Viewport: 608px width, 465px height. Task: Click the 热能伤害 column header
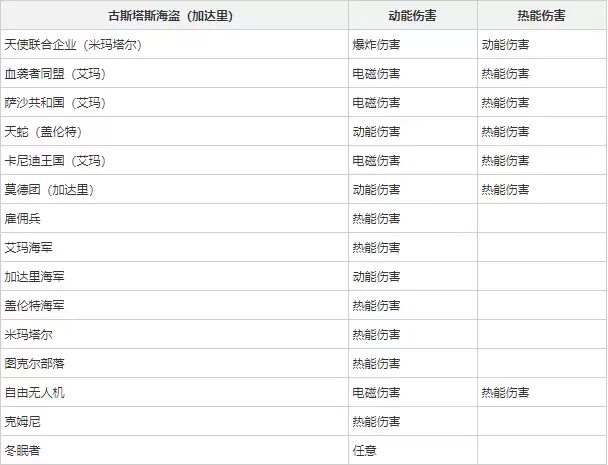pyautogui.click(x=541, y=16)
